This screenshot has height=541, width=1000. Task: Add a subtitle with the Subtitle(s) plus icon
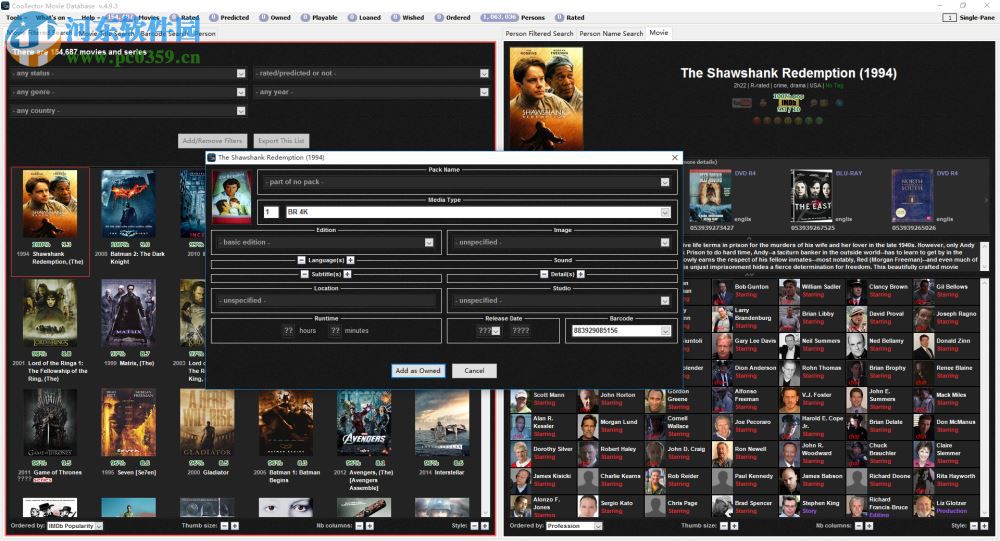[347, 274]
